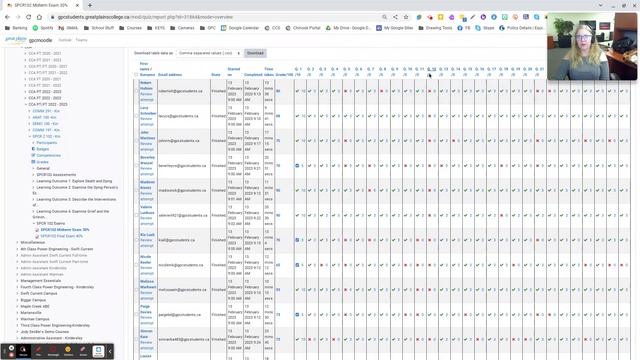The width and height of the screenshot is (640, 360).
Task: Expand SPCR102 Assessments section
Action: tap(33, 175)
